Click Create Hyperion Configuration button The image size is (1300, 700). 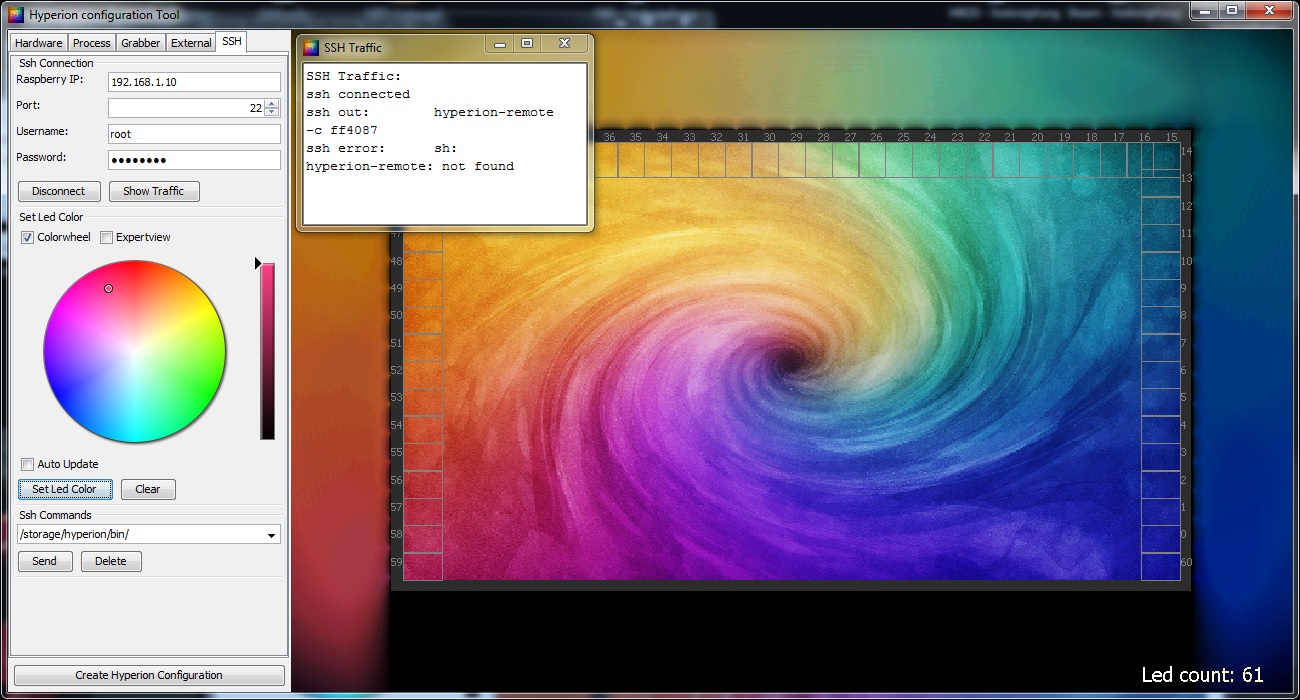coord(149,675)
